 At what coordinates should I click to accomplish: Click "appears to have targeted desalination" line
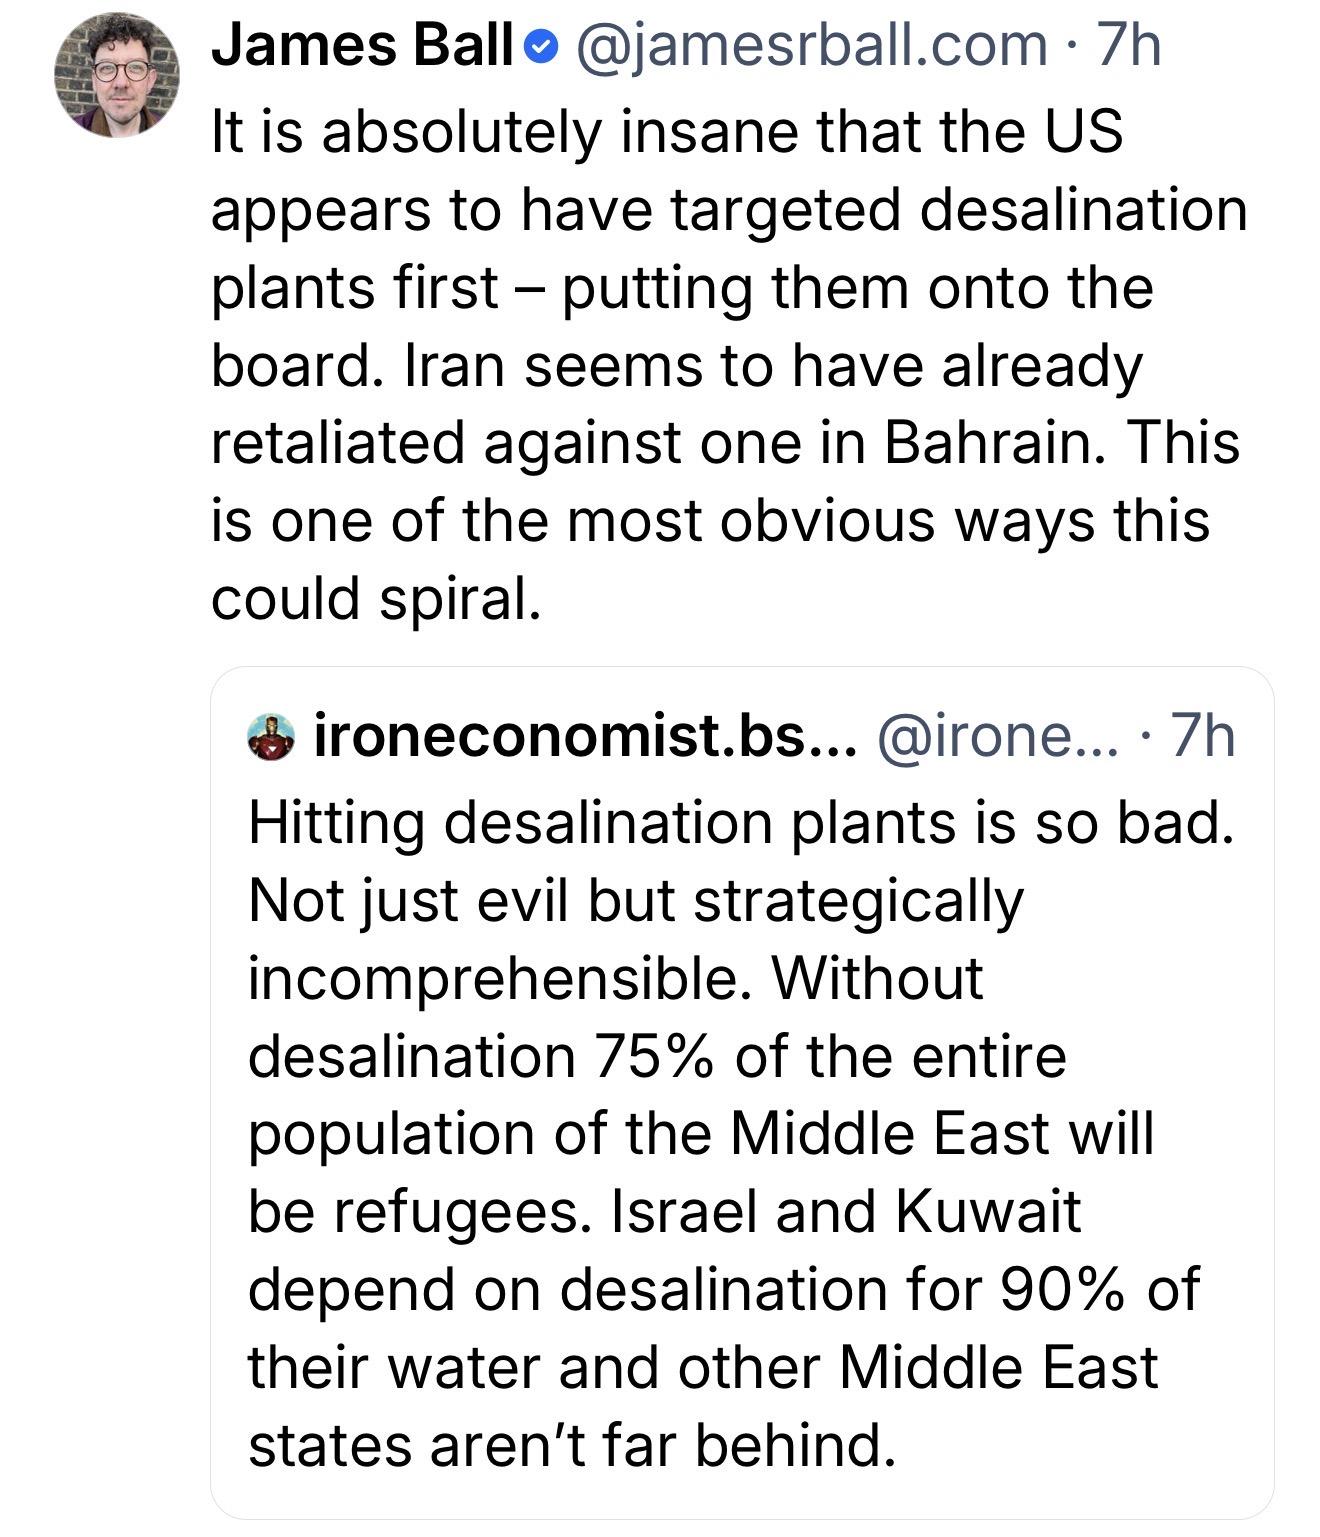[729, 209]
